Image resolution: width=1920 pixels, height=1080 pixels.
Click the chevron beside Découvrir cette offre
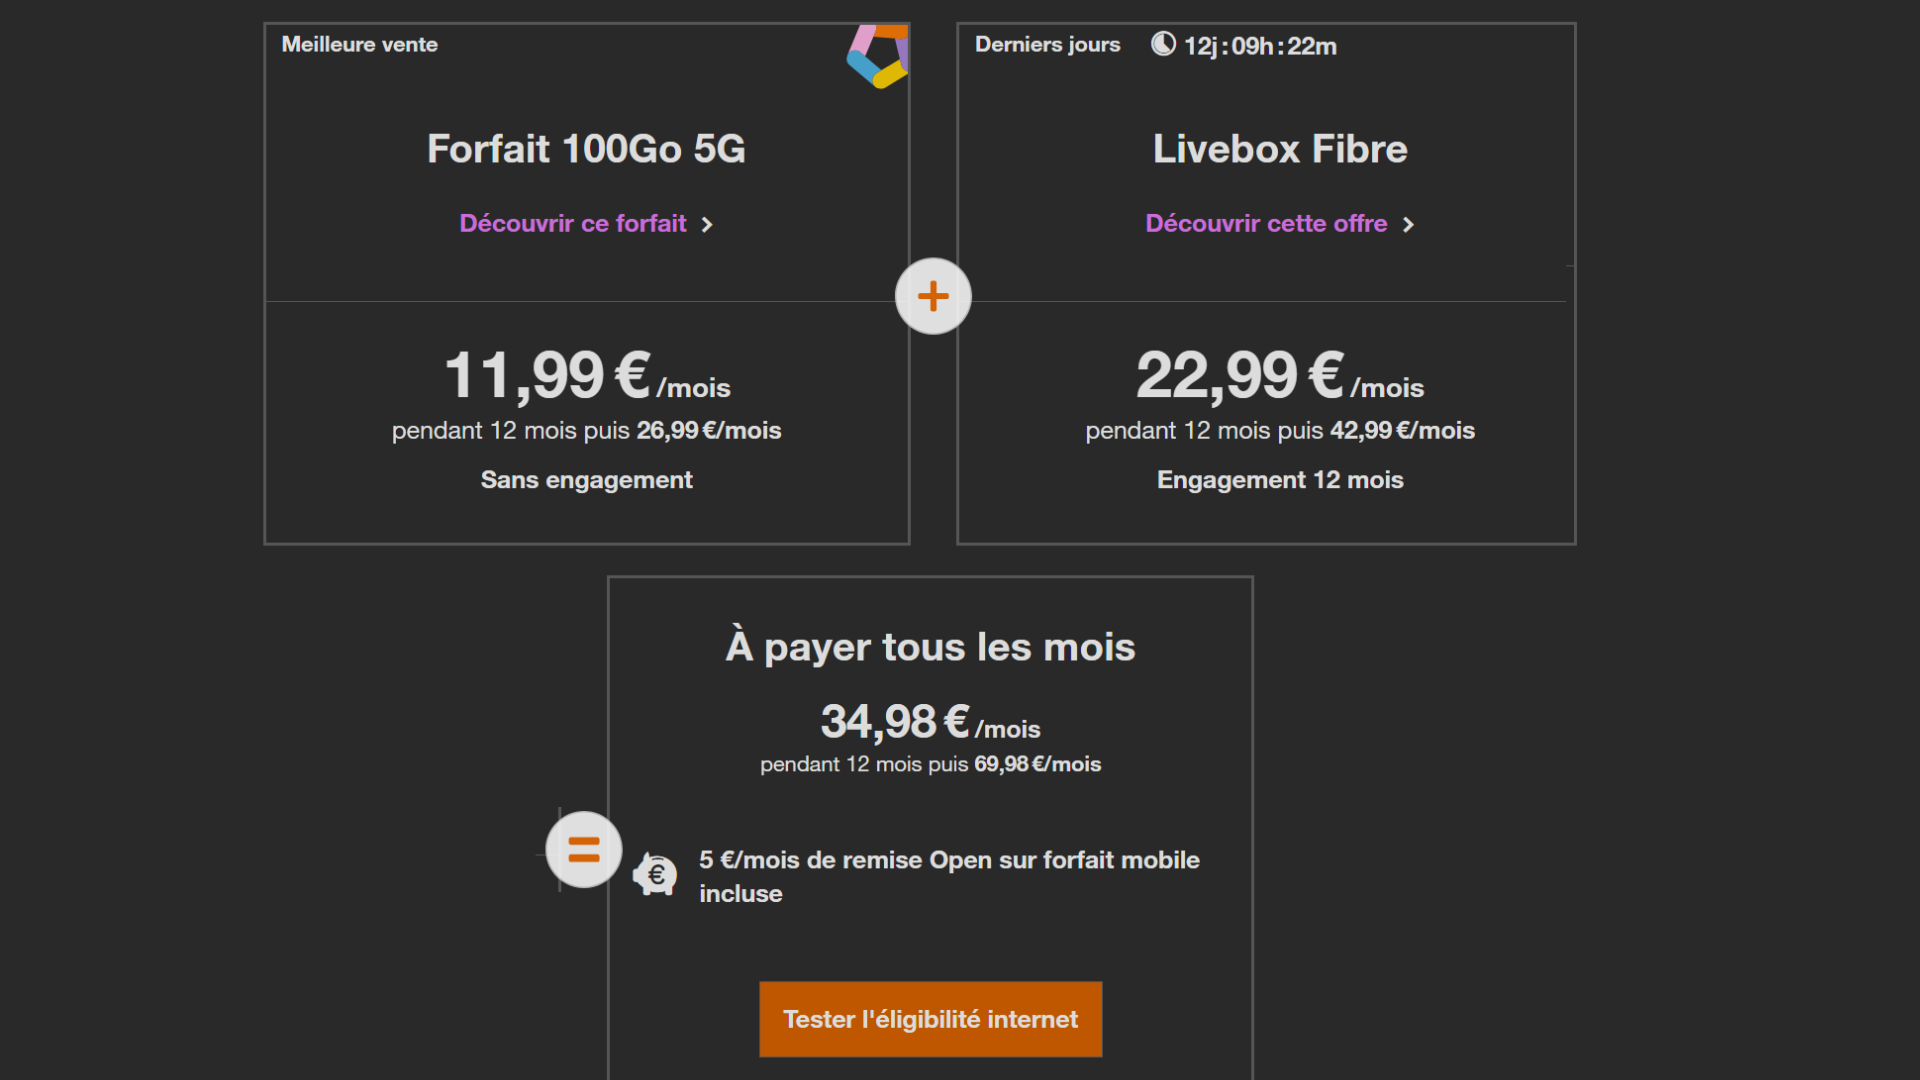tap(1408, 225)
